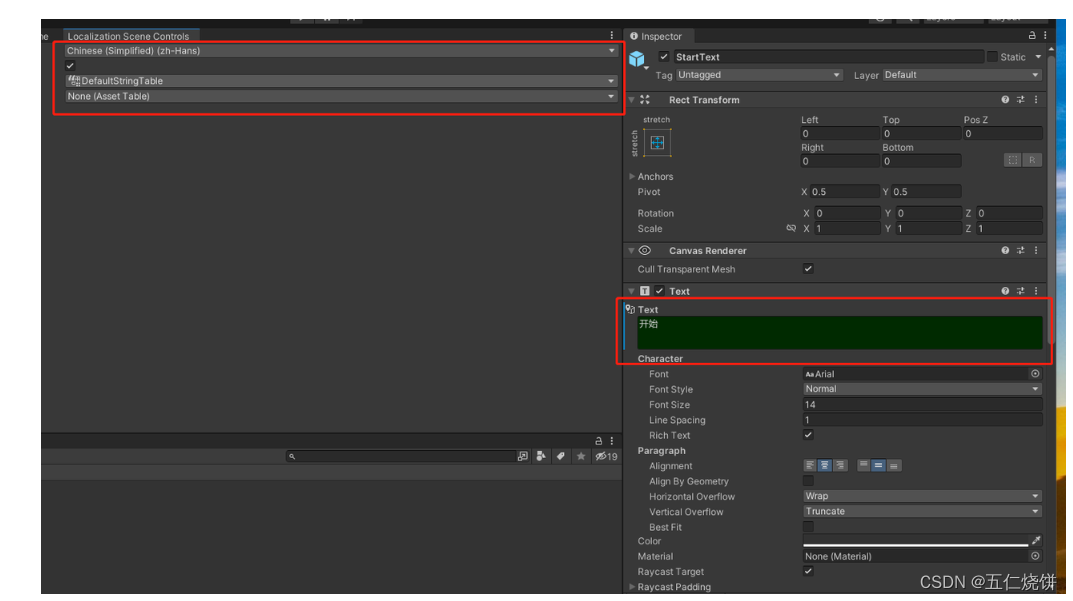Open the Inspector panel's three-dot menu
1073x601 pixels.
1045,36
